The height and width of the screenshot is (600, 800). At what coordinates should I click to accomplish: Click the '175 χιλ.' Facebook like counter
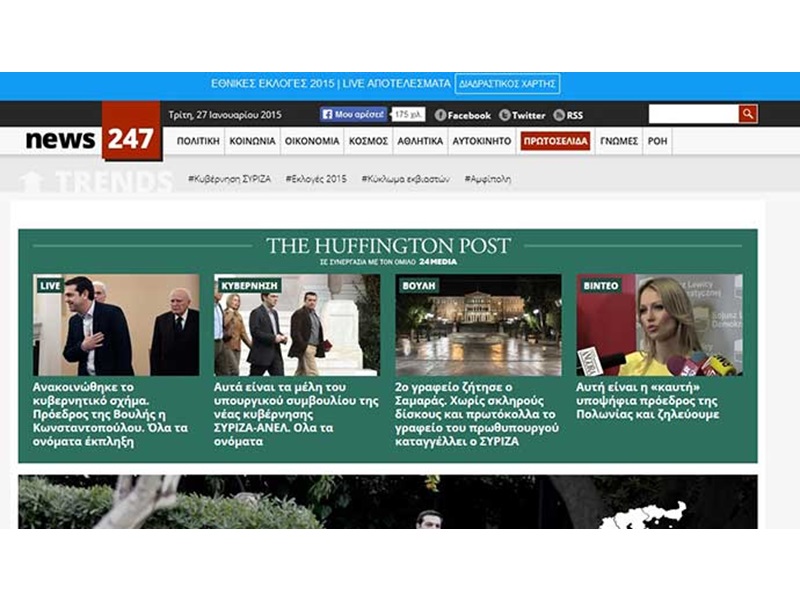[x=409, y=114]
